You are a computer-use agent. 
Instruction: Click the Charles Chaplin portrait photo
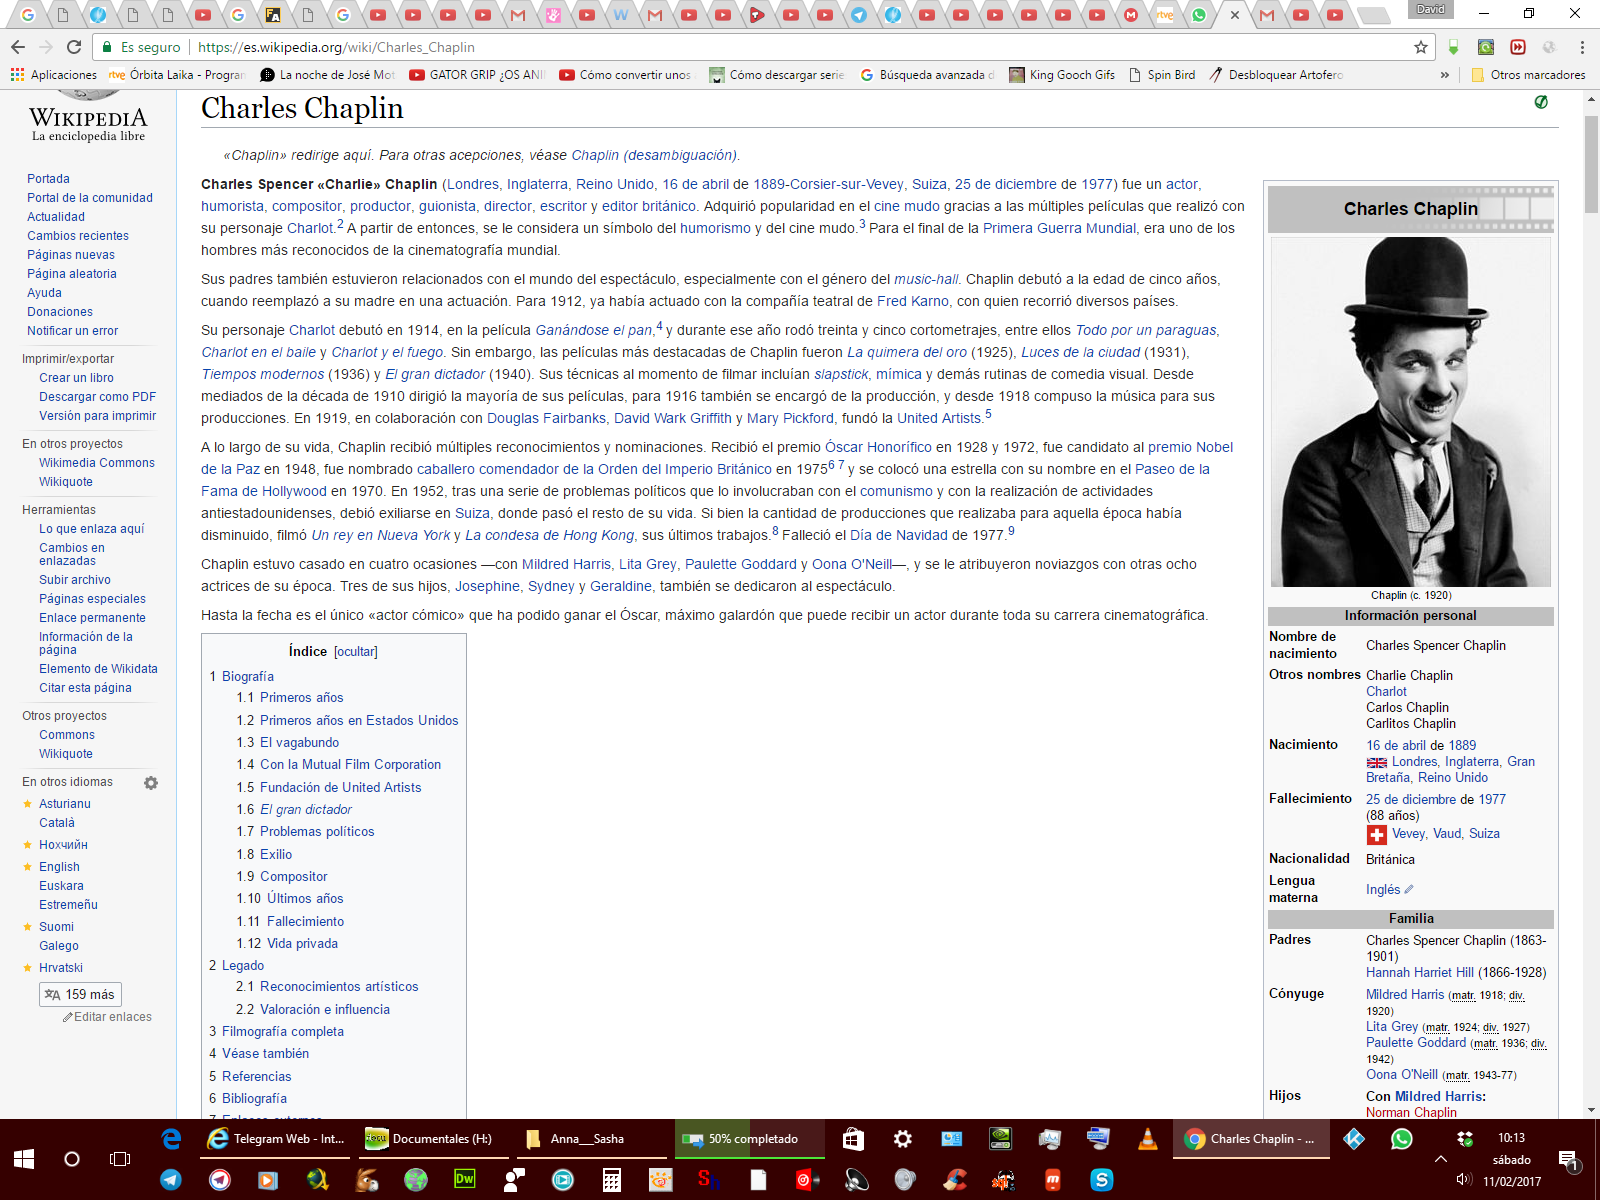(x=1410, y=411)
